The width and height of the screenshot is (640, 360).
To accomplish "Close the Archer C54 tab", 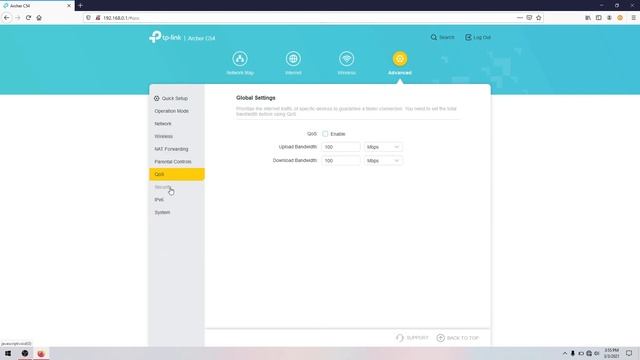I will point(69,6).
